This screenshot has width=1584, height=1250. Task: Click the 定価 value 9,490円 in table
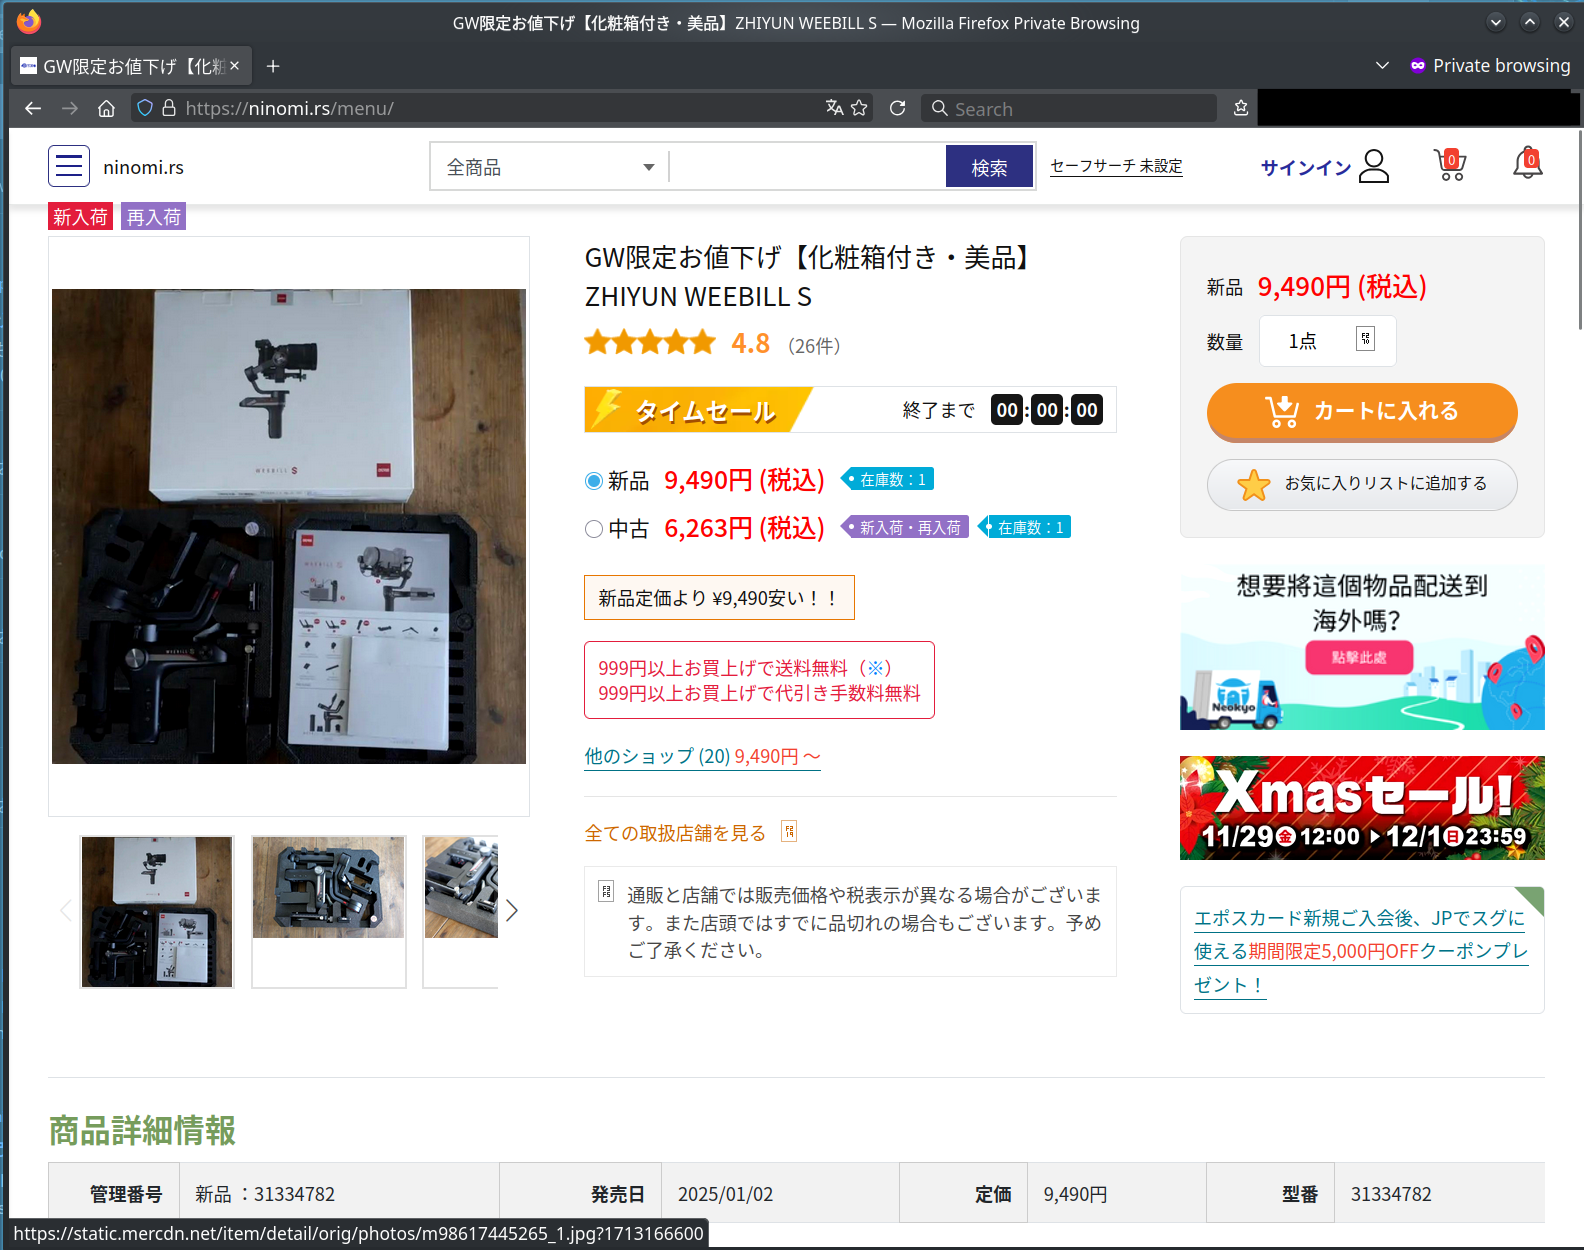pos(1075,1194)
